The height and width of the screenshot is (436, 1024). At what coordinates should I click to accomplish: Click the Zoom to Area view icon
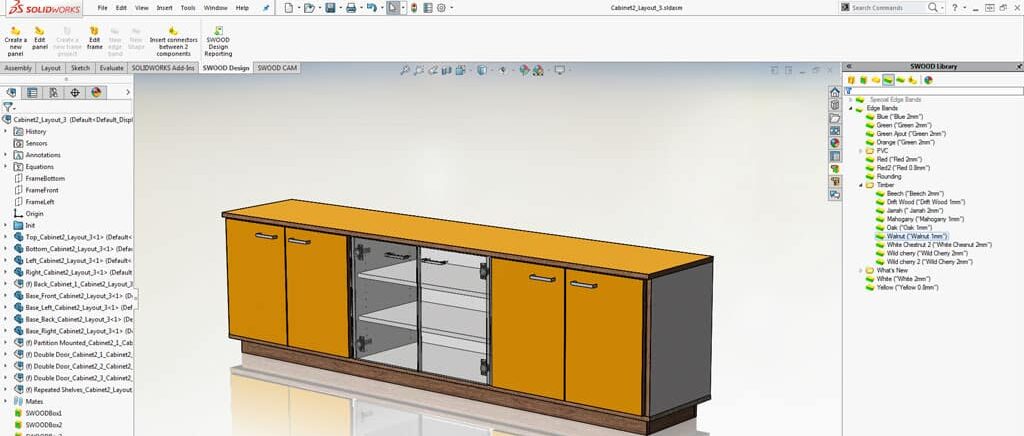(419, 70)
